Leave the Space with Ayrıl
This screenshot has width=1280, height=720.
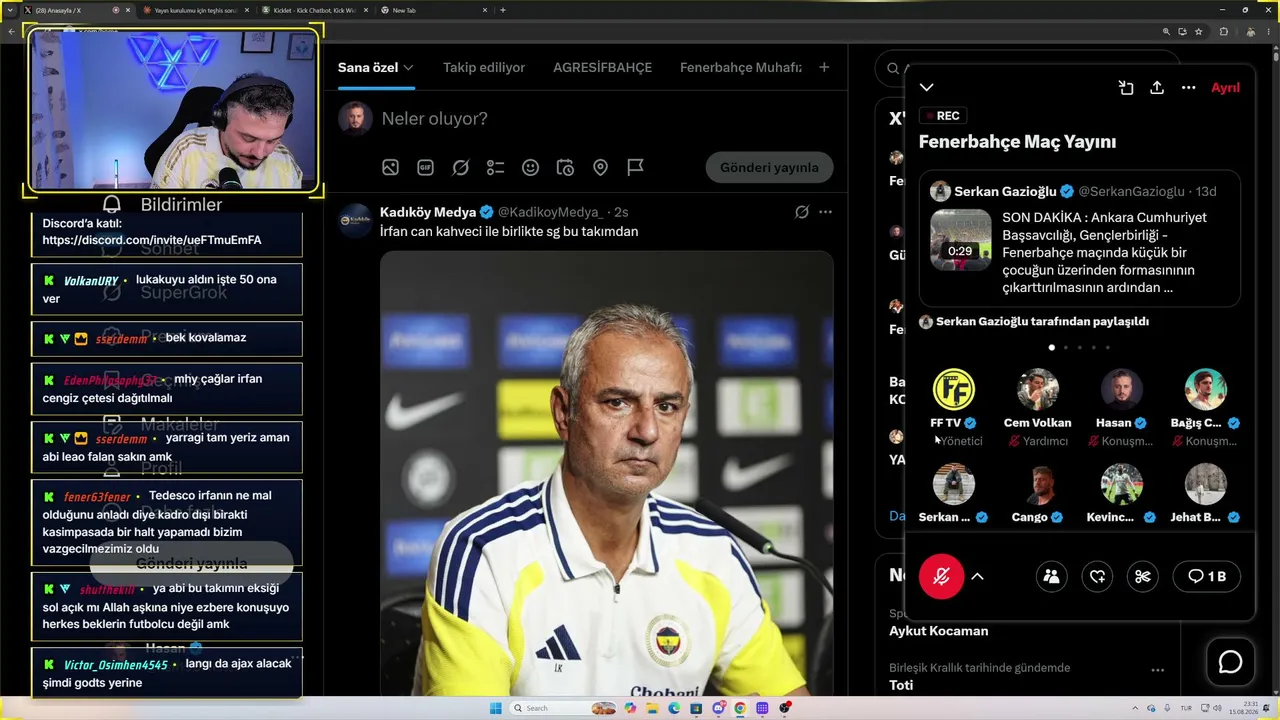coord(1225,87)
